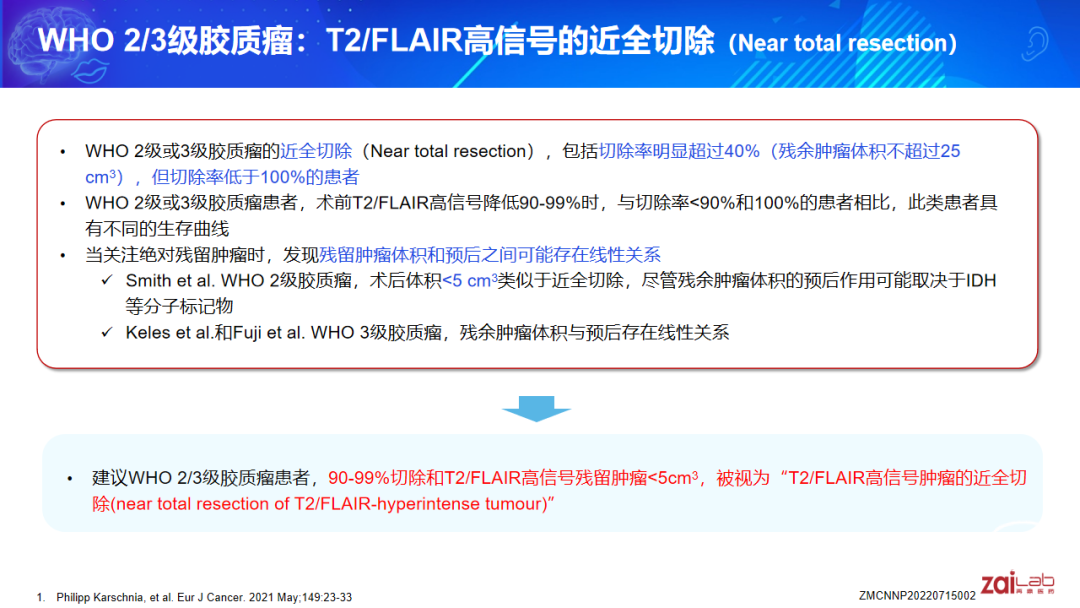Click the checkmark before 'Keles et al.'
Screen dimensions: 1080x608
click(x=107, y=333)
